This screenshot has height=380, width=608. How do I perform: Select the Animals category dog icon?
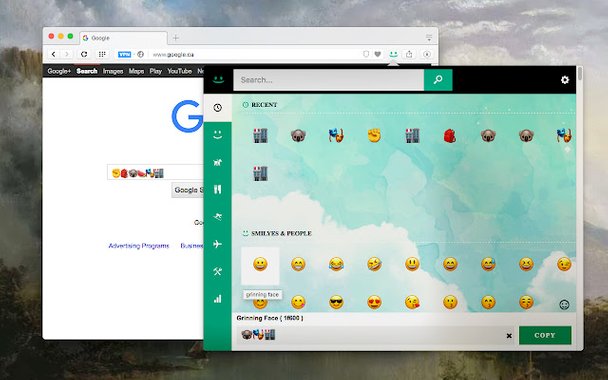tap(218, 162)
